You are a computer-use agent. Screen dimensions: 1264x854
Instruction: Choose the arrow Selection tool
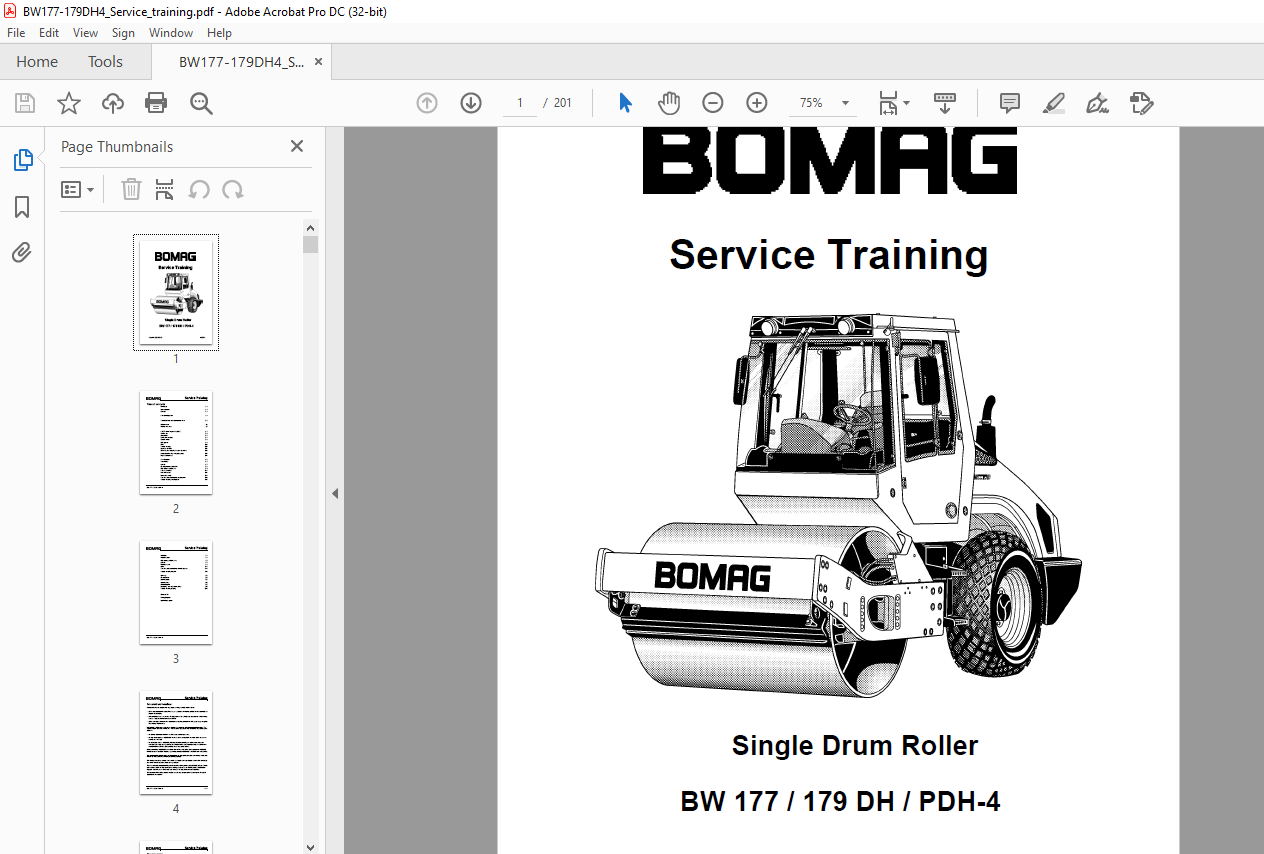pyautogui.click(x=625, y=103)
